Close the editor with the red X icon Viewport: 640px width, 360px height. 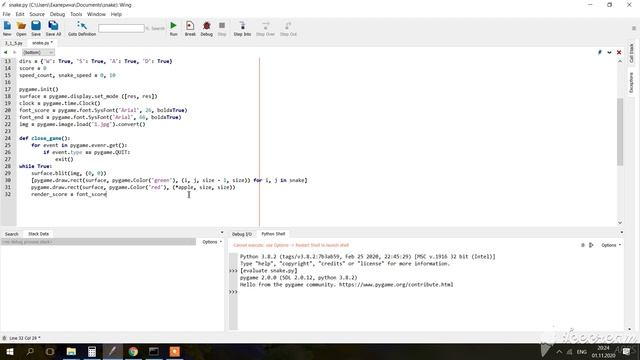point(619,52)
